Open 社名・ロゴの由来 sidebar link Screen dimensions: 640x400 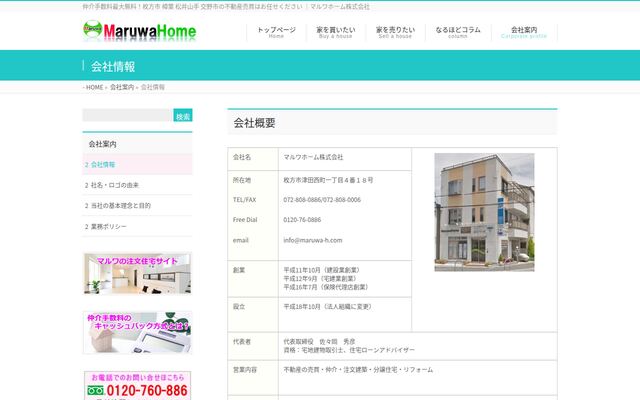(137, 185)
